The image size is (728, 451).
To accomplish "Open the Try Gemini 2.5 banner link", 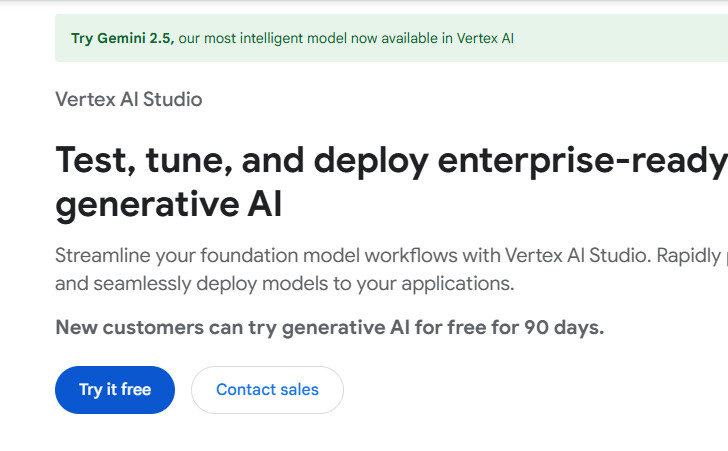I will (x=122, y=39).
